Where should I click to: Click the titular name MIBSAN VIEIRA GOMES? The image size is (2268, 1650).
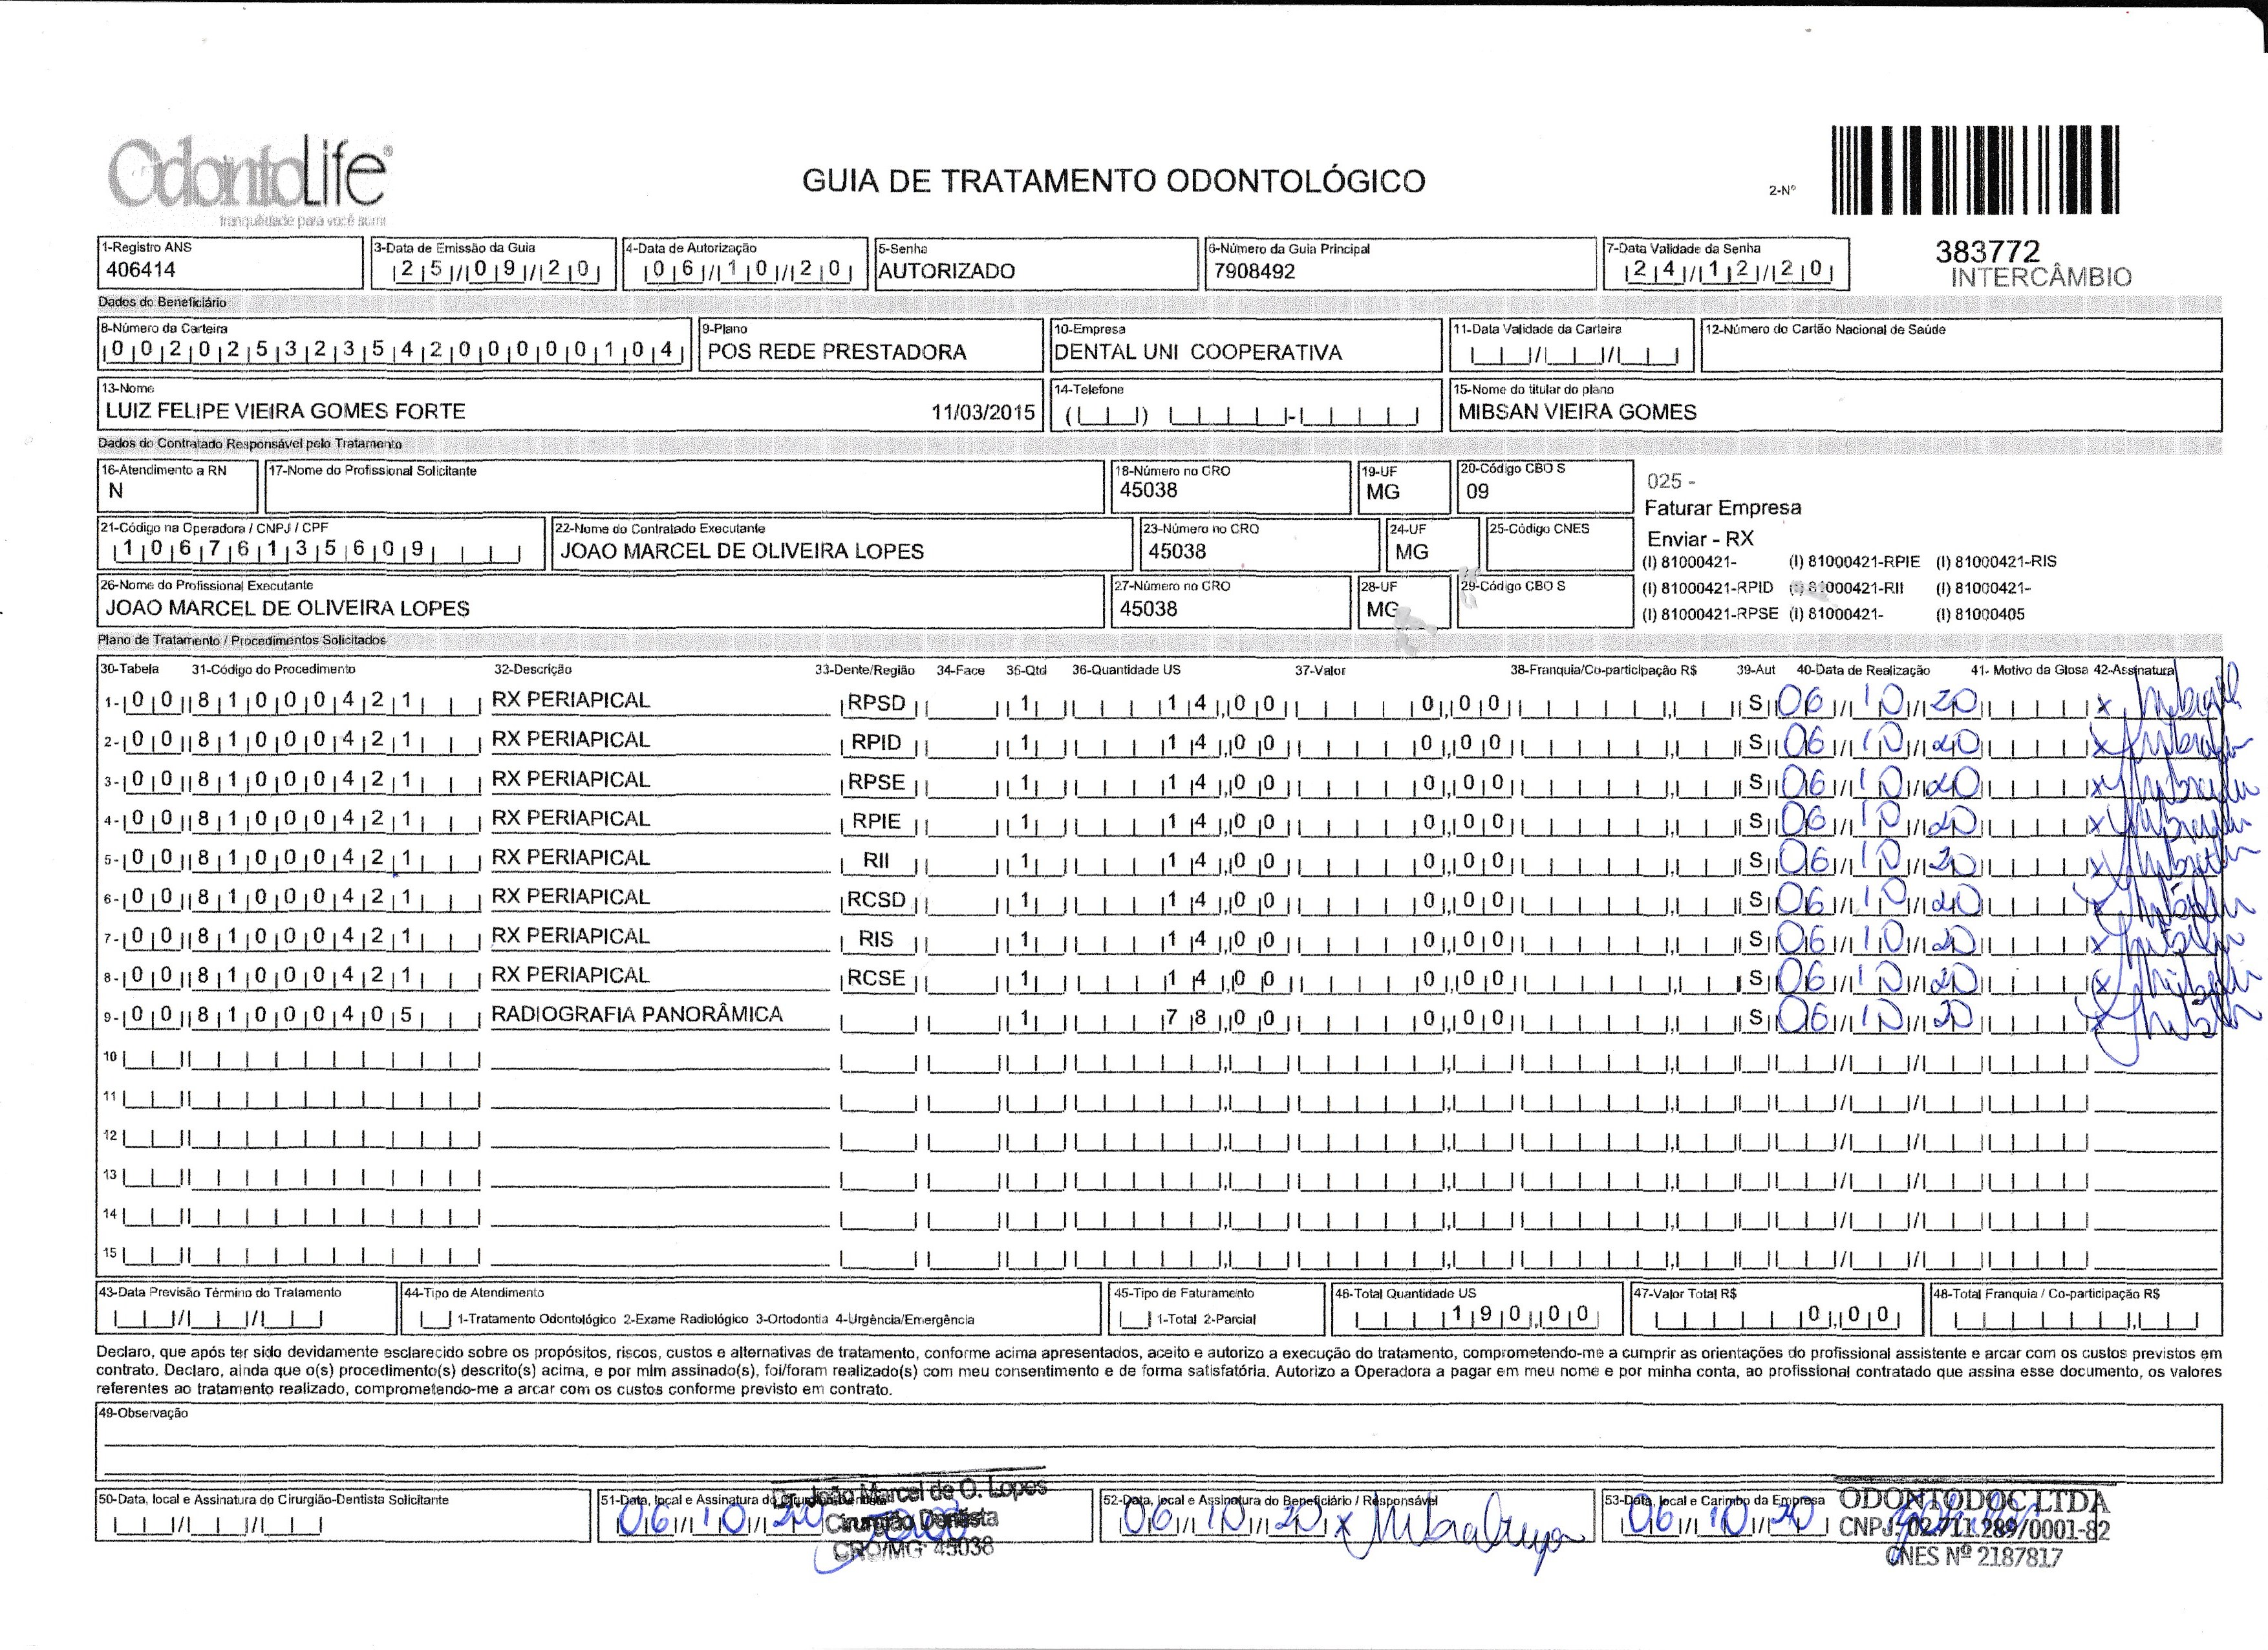pos(1577,412)
